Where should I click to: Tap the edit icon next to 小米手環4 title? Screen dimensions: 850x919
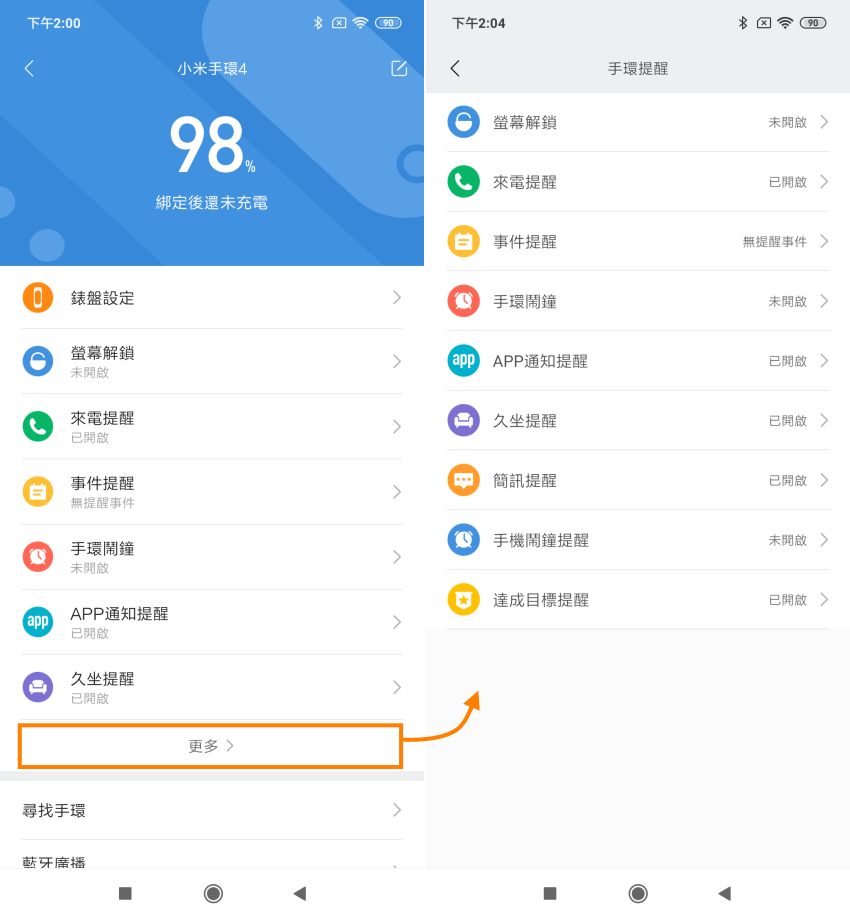click(x=399, y=68)
